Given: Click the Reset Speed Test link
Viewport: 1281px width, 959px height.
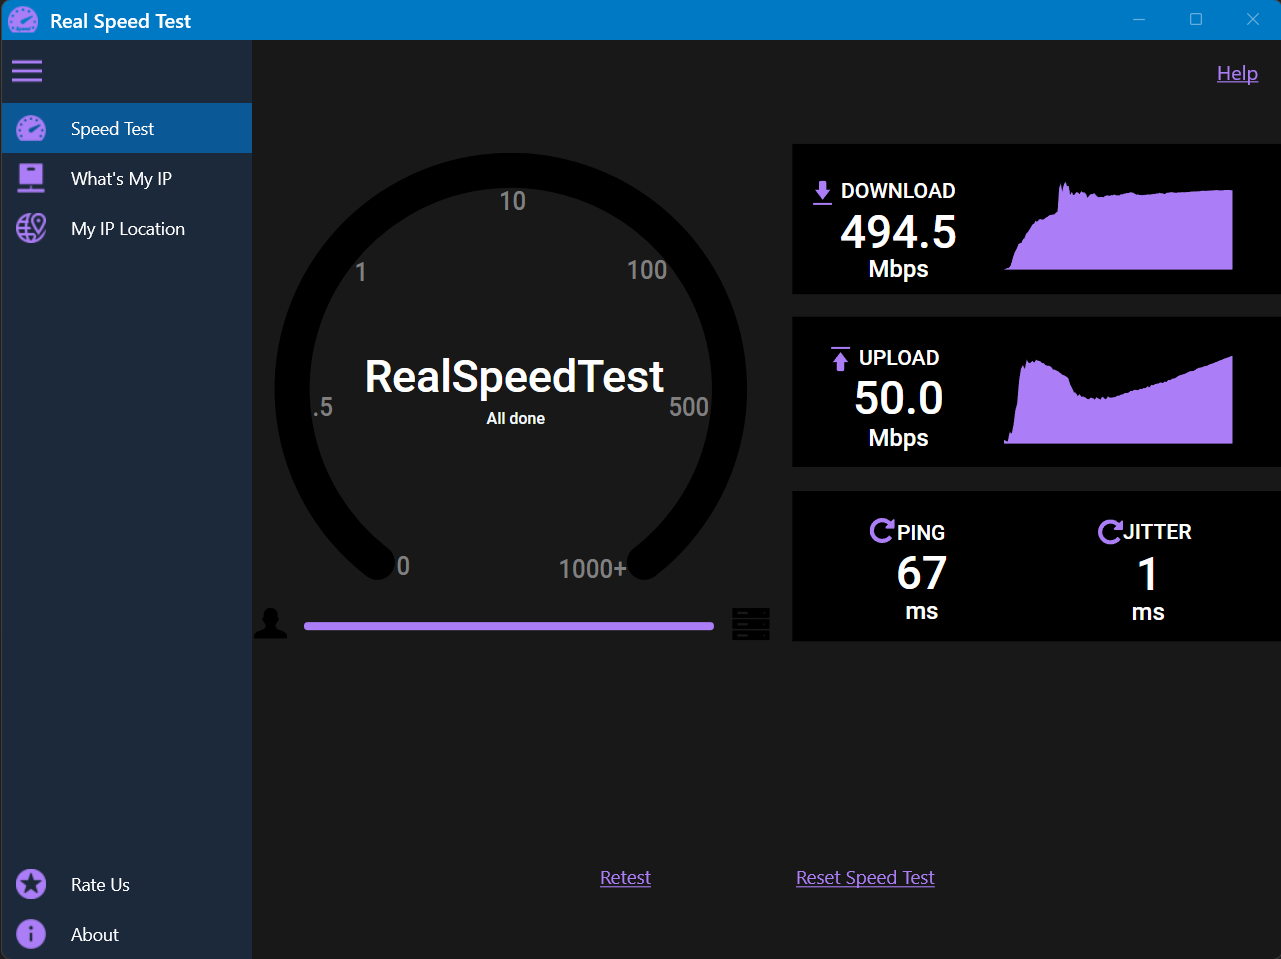Looking at the screenshot, I should [x=864, y=877].
